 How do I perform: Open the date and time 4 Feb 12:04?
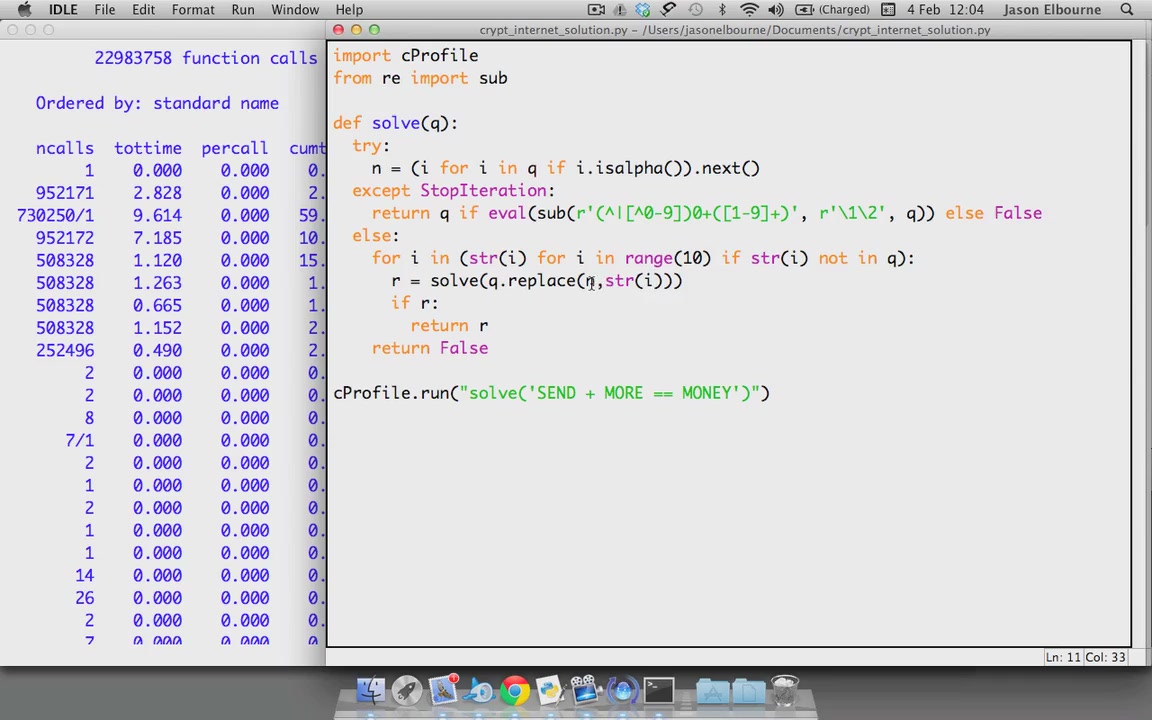coord(945,10)
